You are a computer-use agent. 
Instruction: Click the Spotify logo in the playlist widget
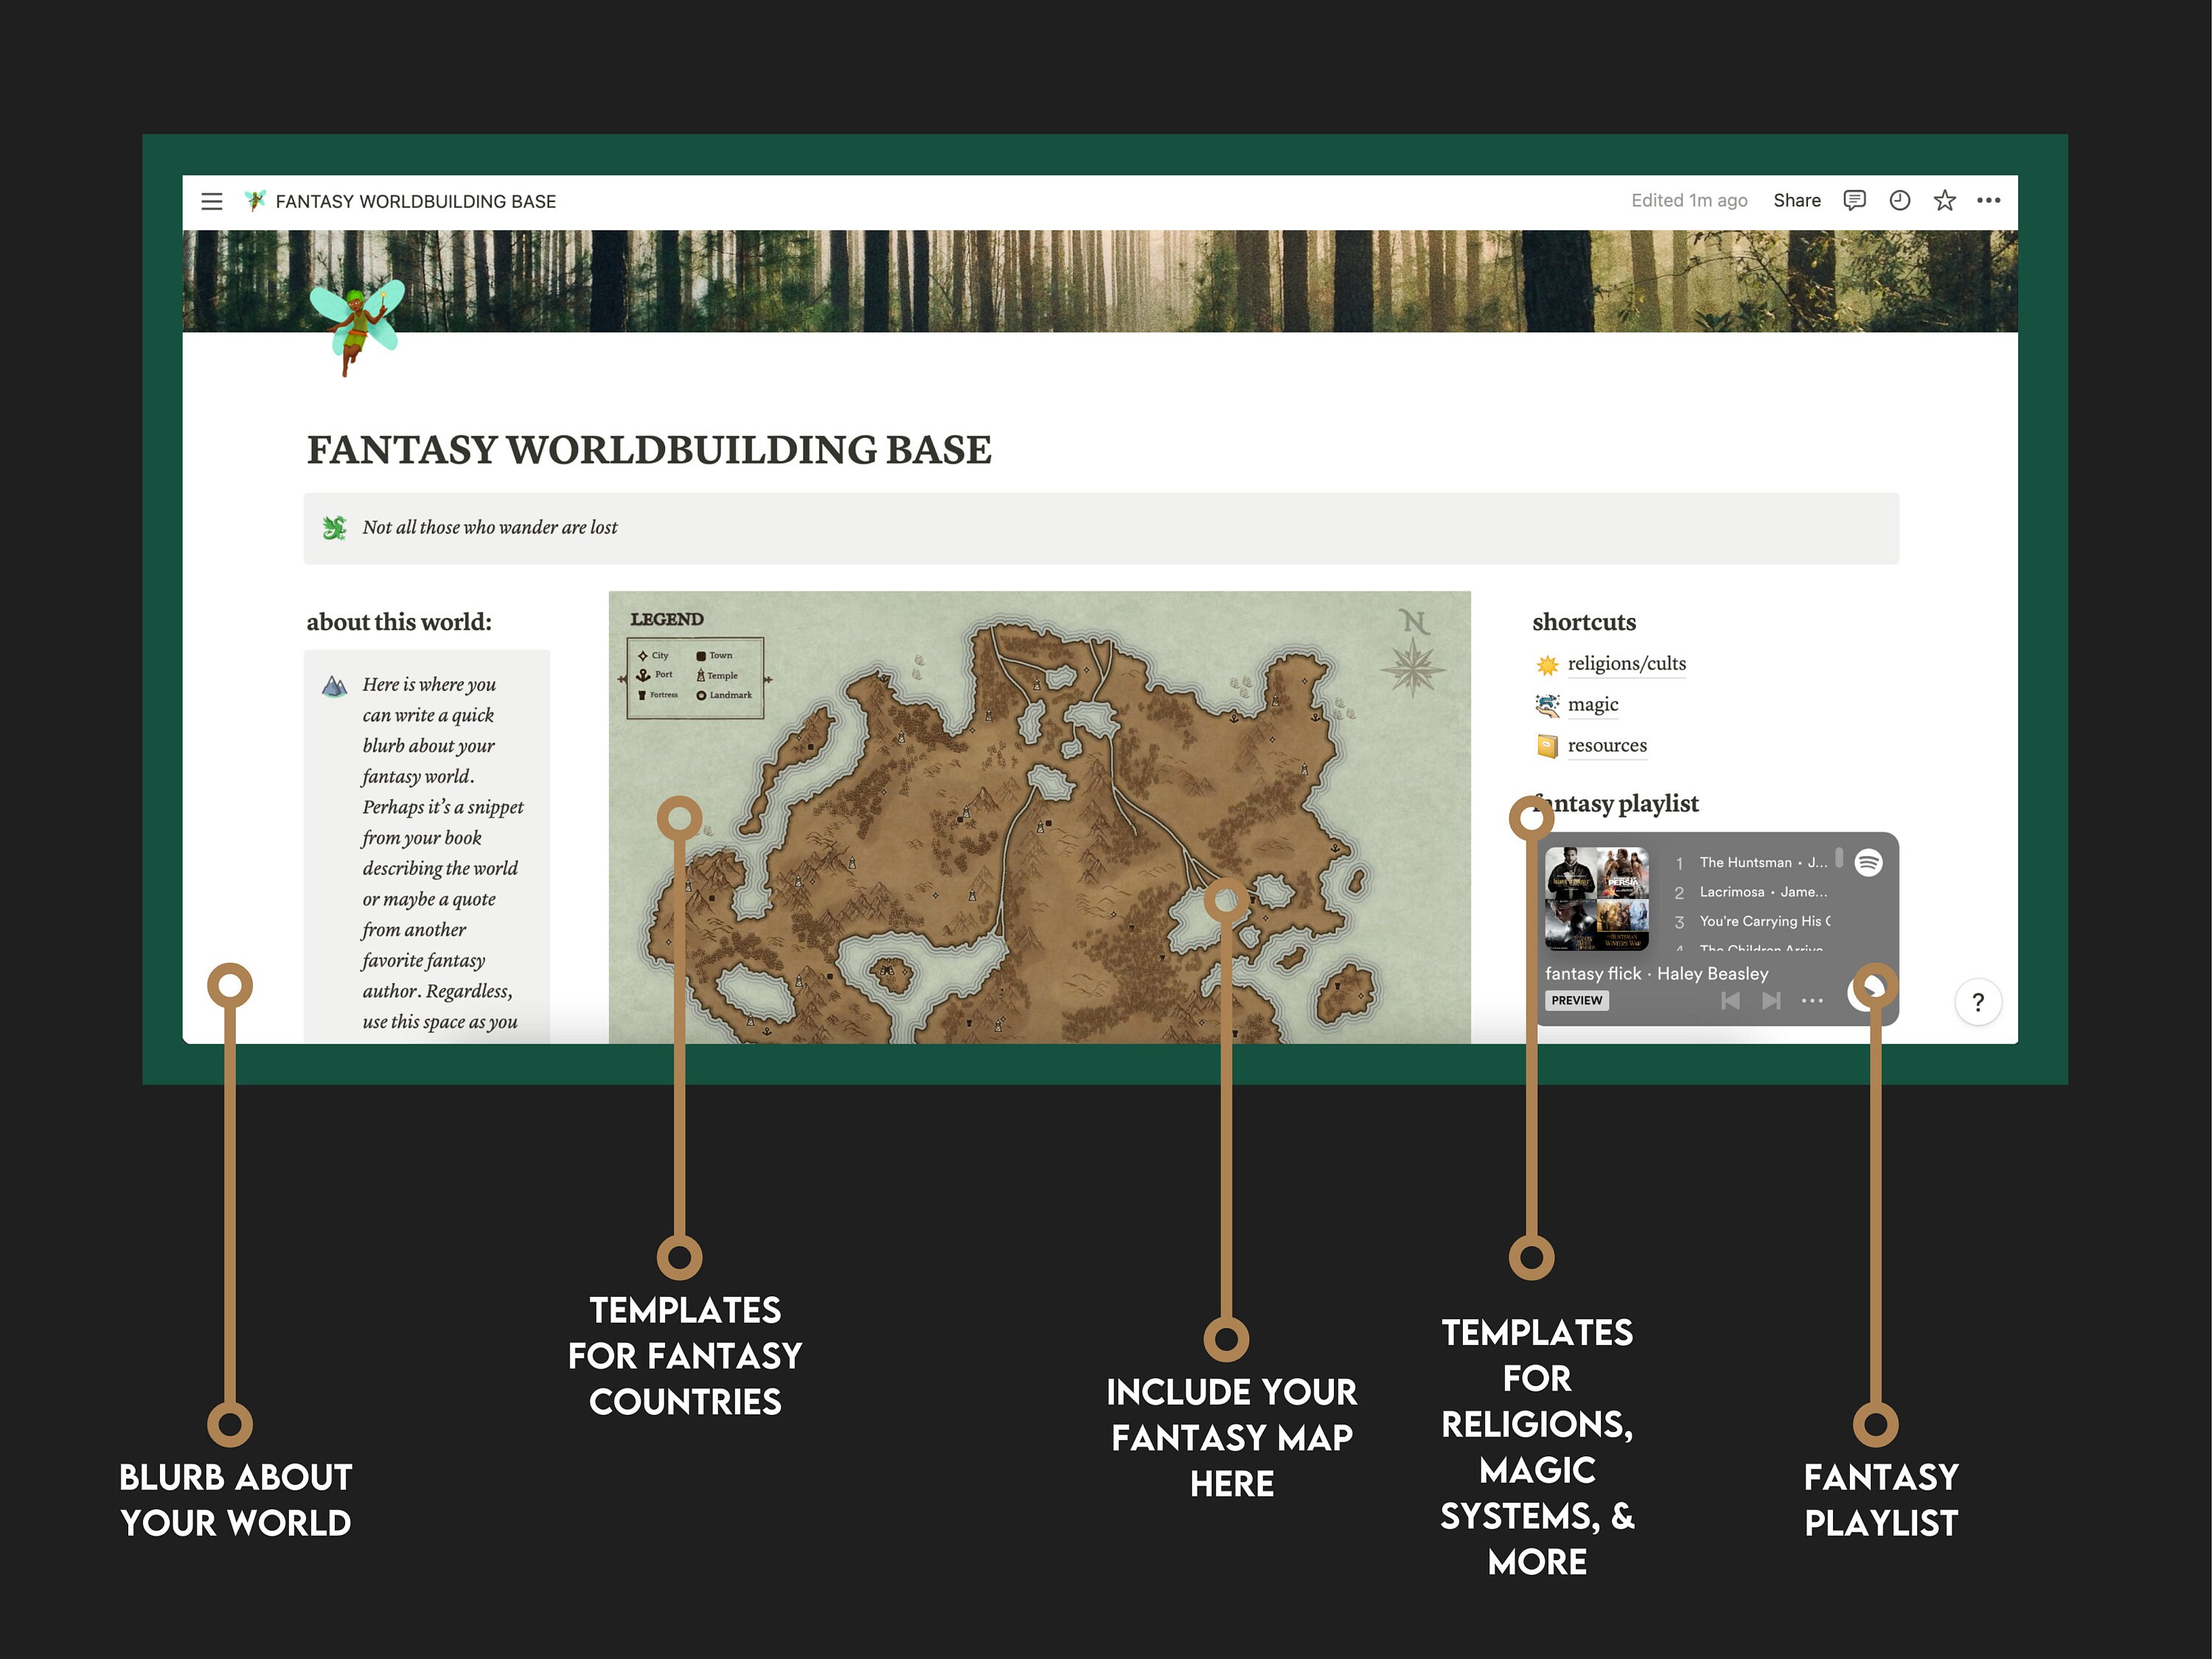coord(1868,862)
